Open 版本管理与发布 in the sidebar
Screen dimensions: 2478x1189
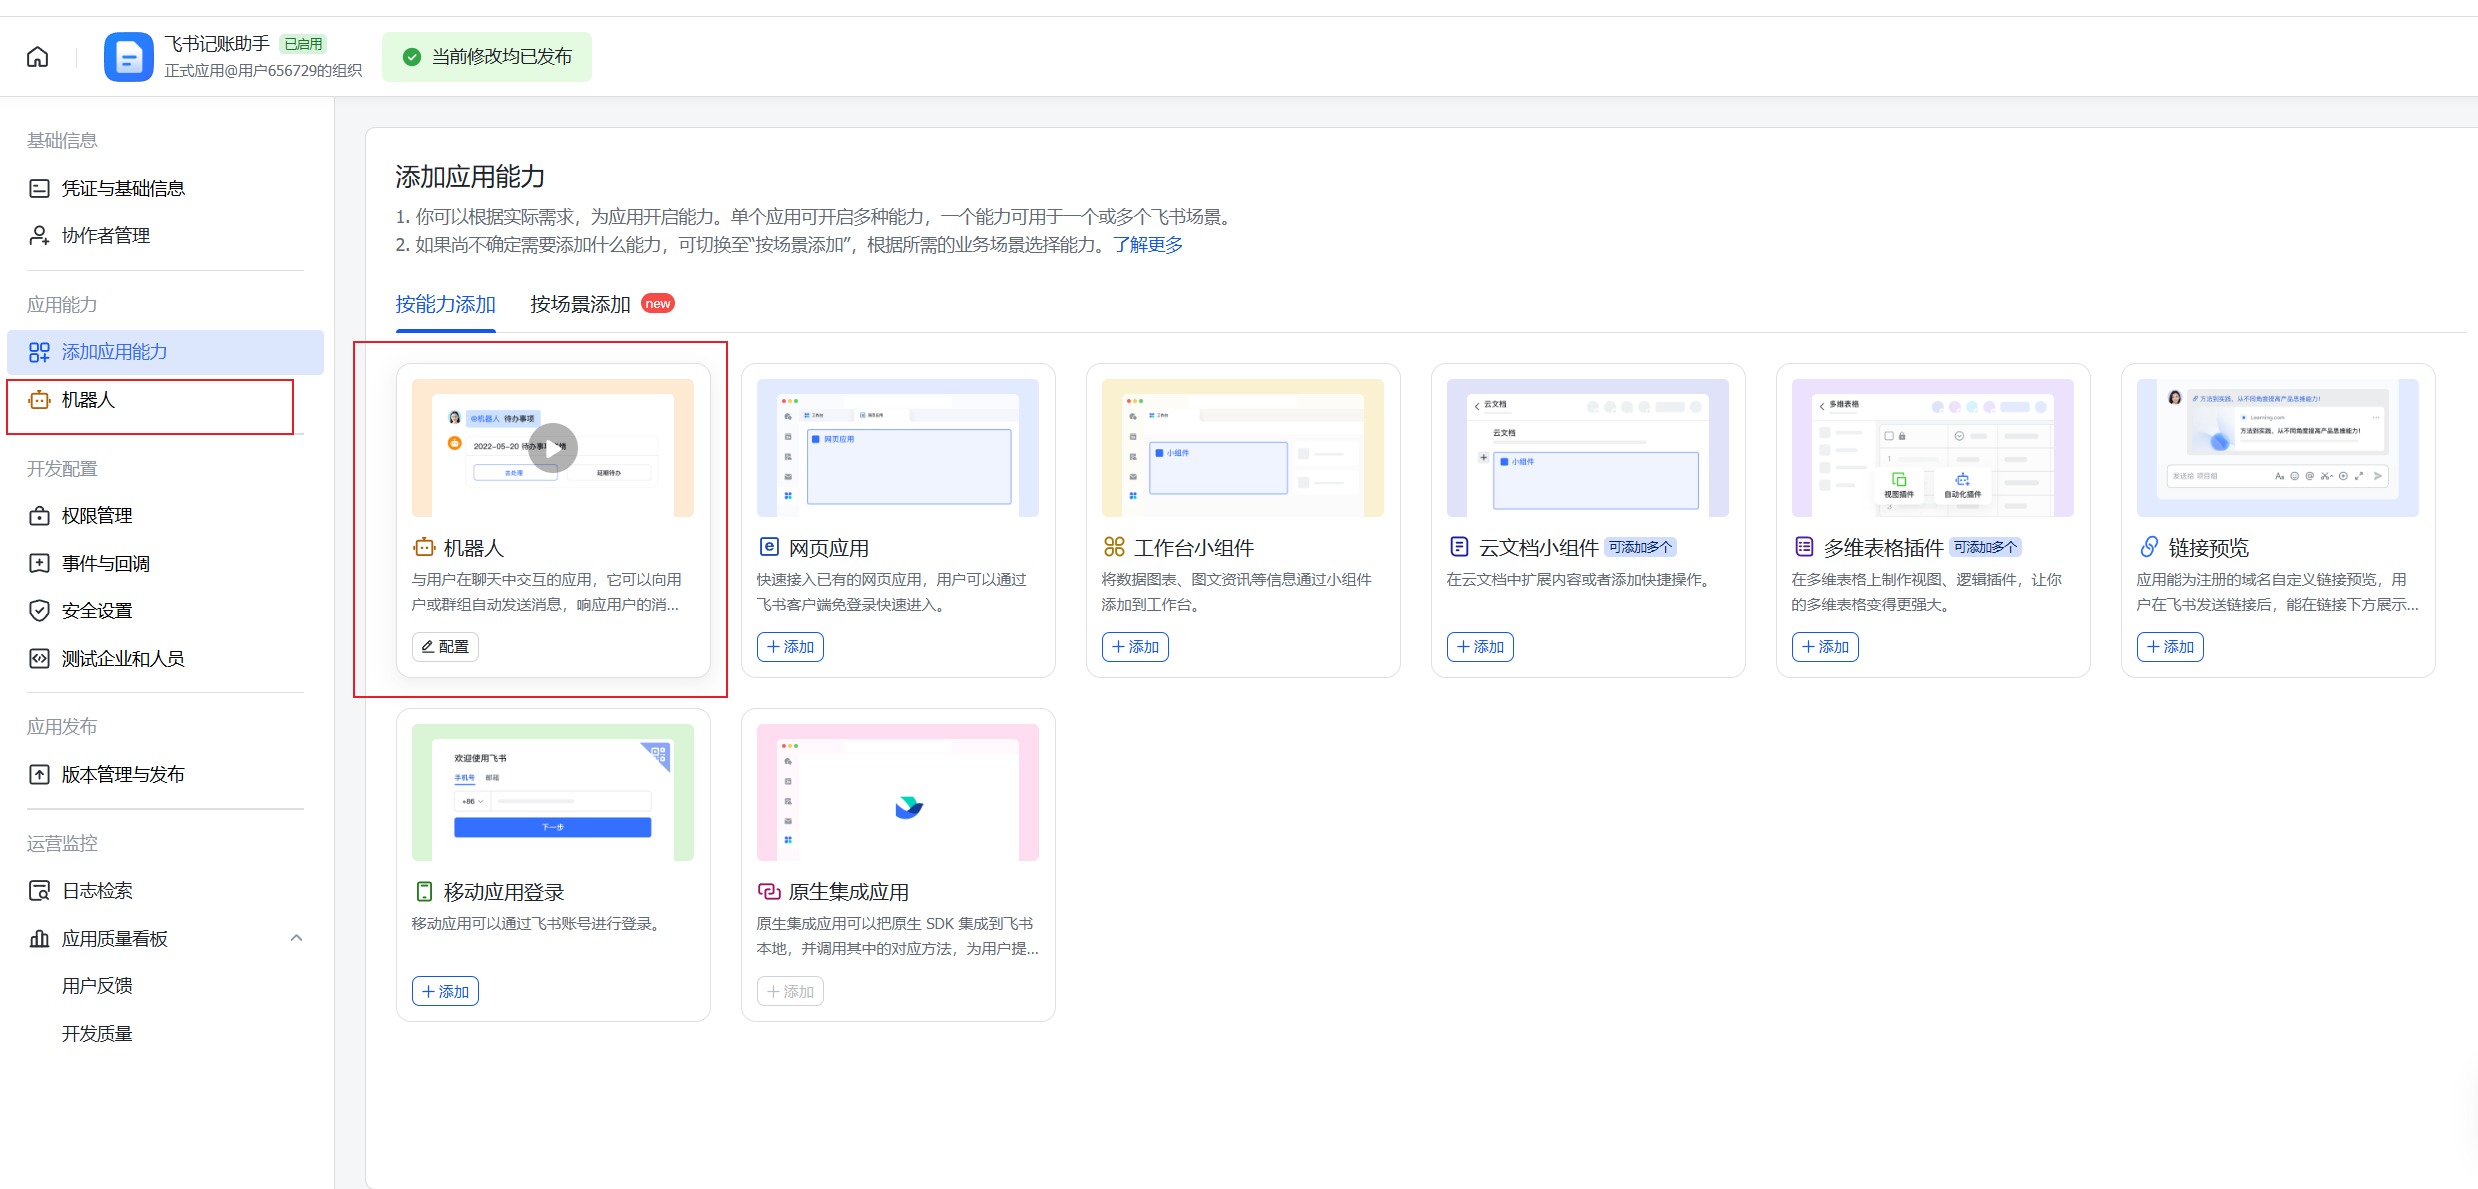pyautogui.click(x=165, y=774)
